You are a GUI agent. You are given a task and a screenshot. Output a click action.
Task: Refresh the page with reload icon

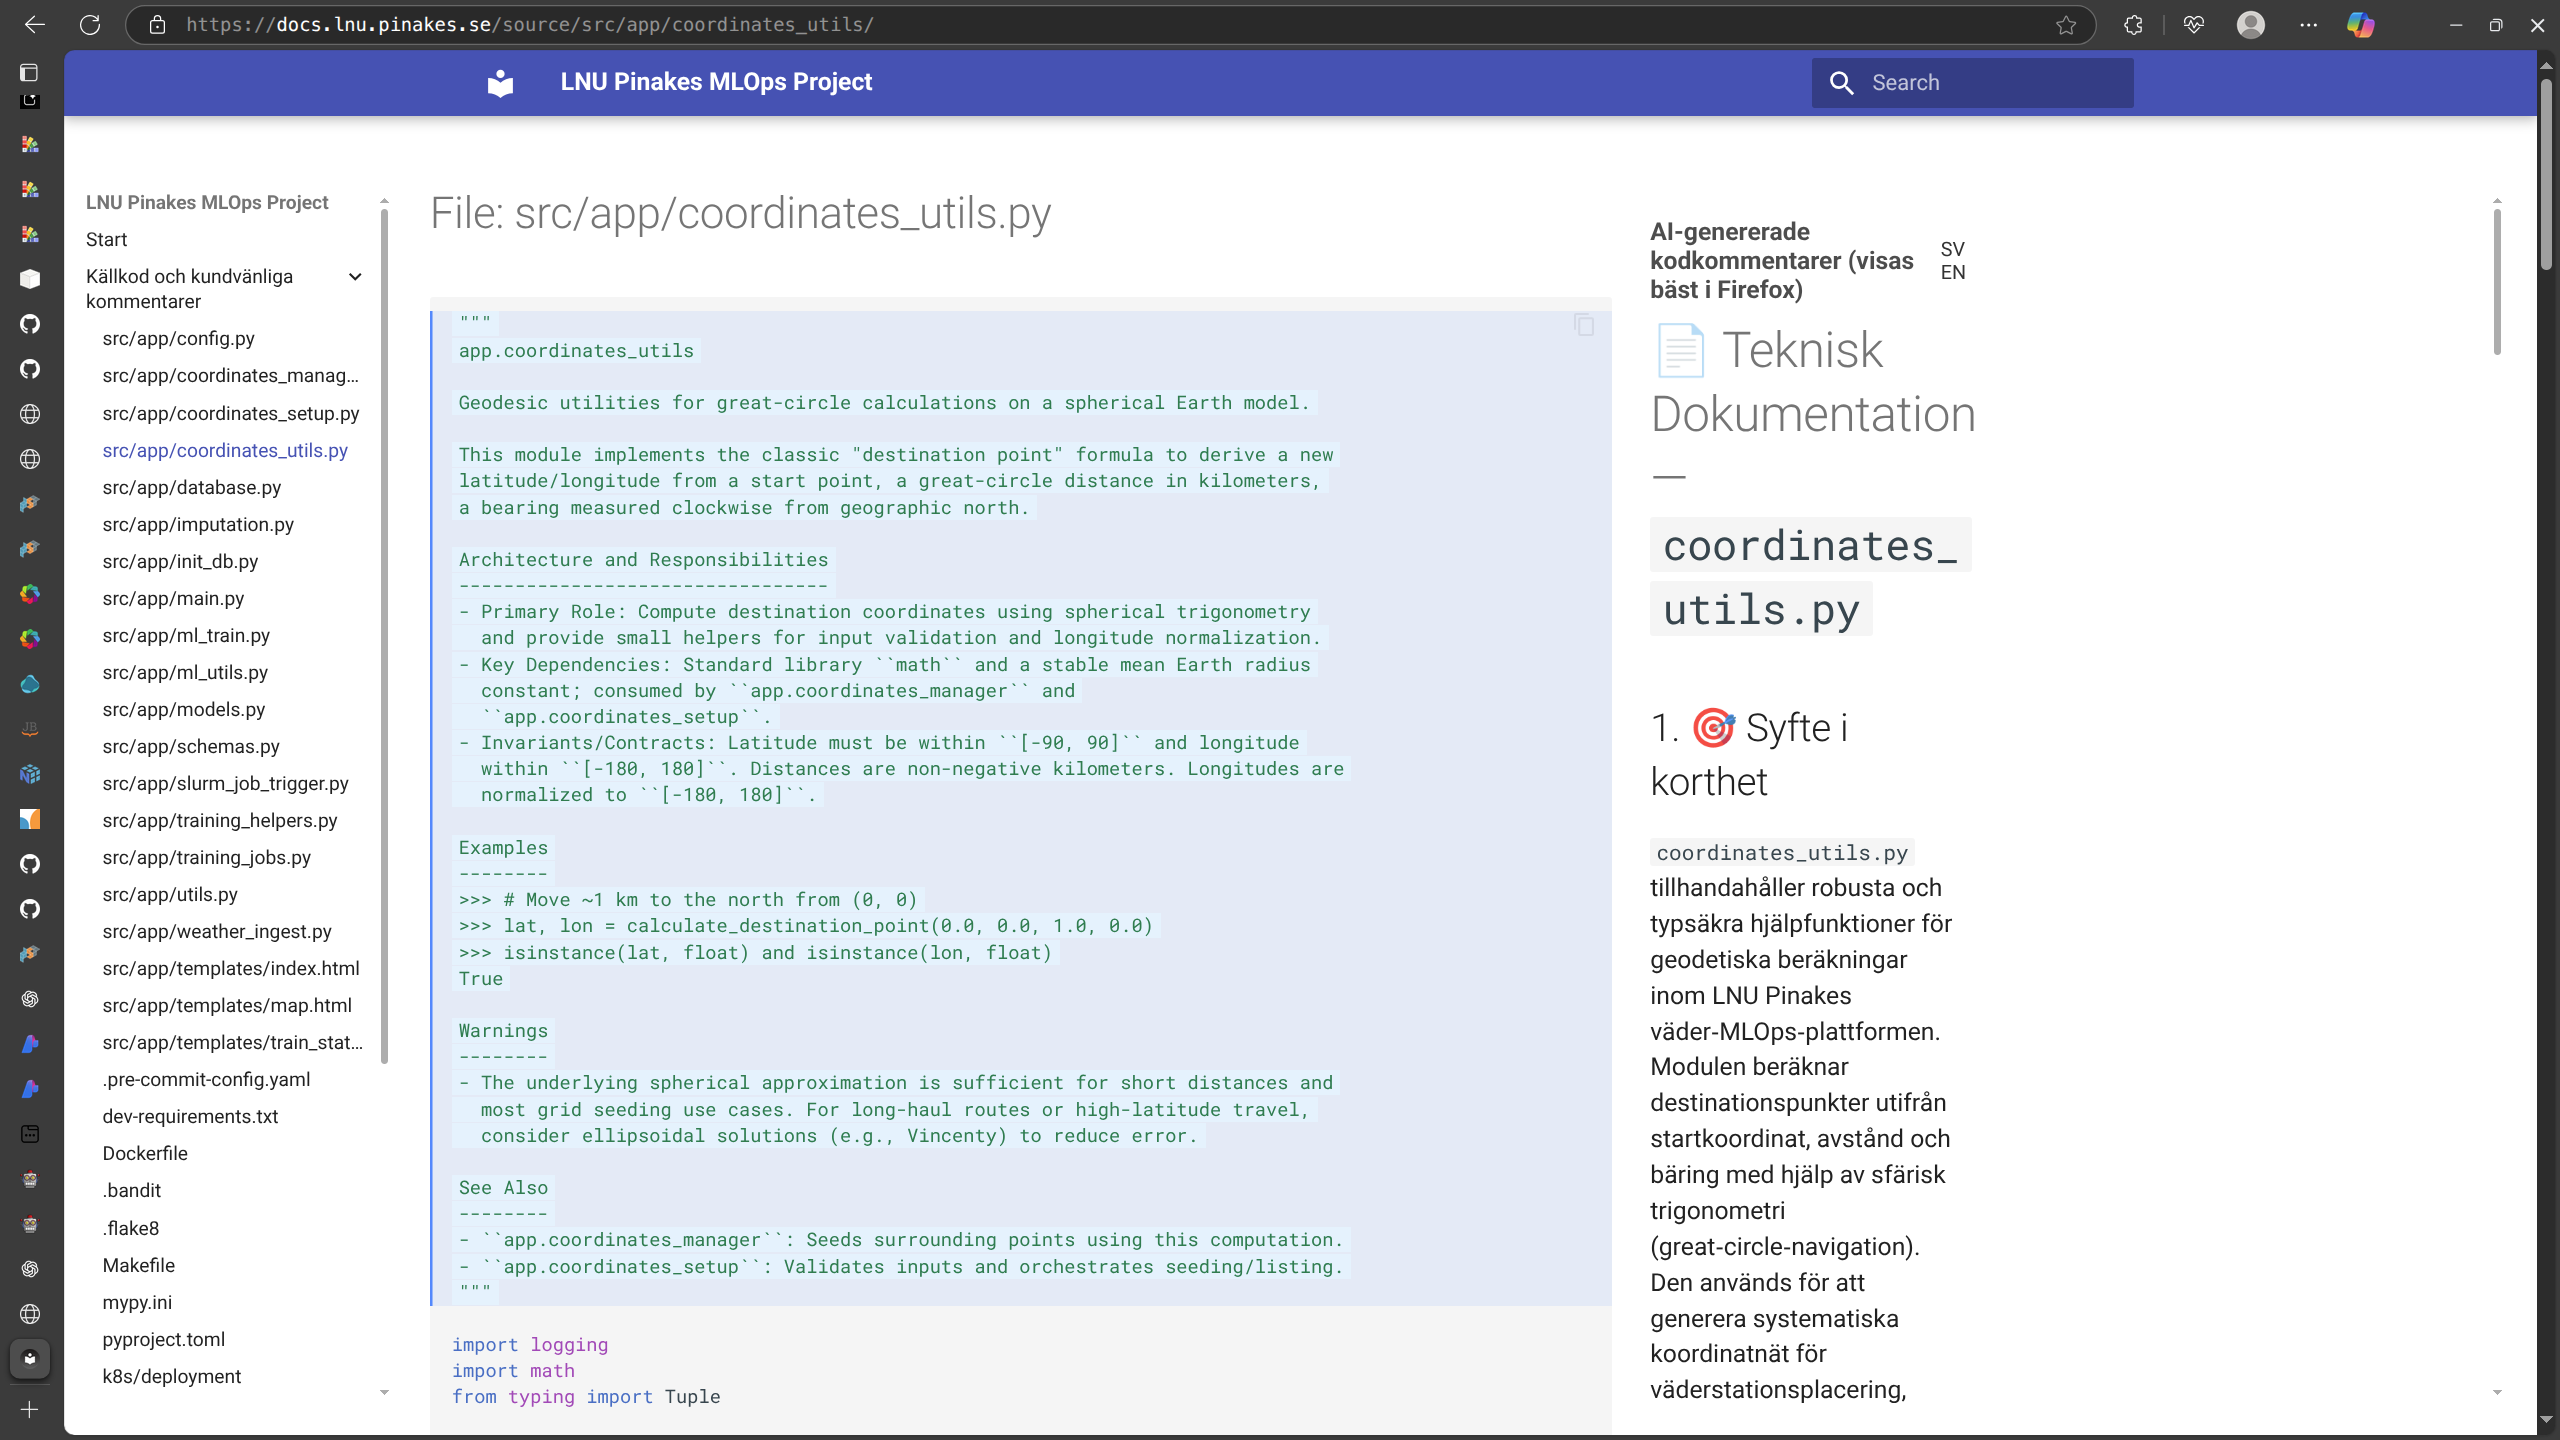coord(90,25)
